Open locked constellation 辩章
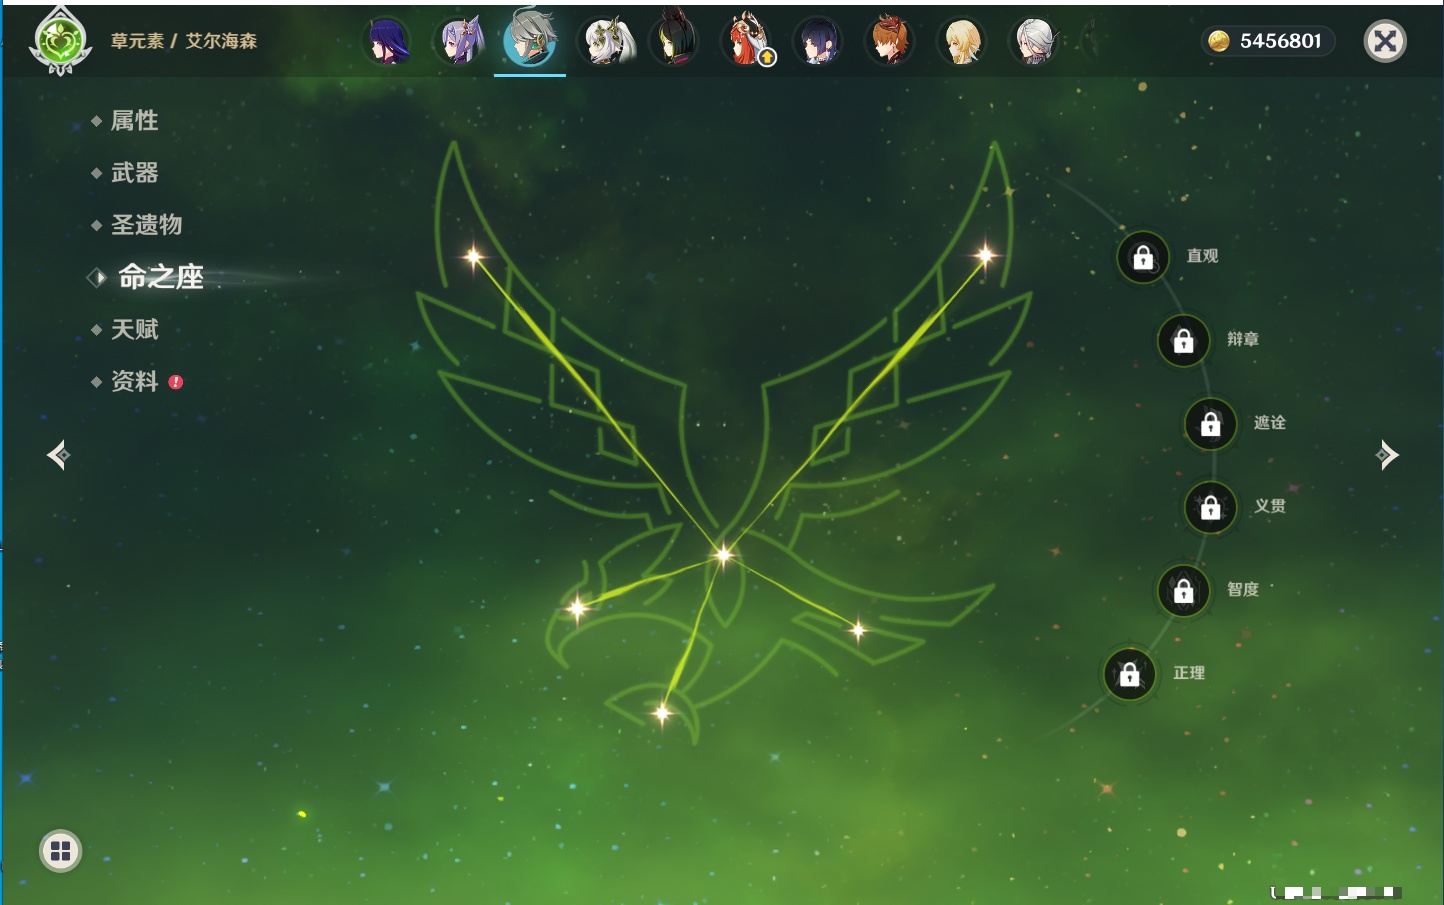This screenshot has width=1444, height=905. point(1183,340)
